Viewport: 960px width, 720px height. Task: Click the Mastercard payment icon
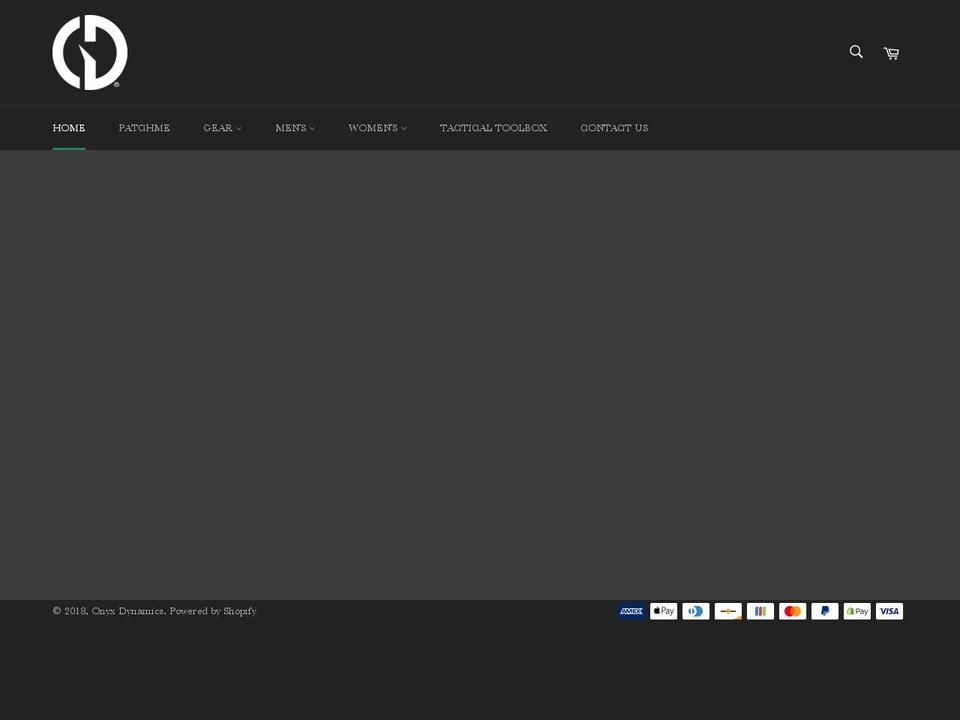click(792, 611)
